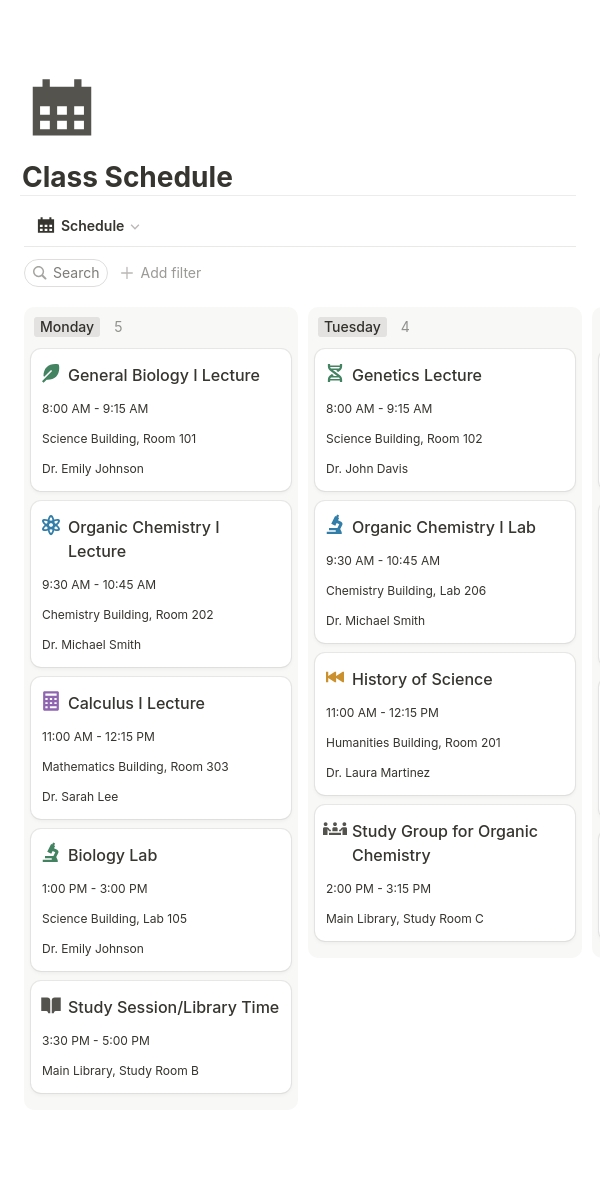Viewport: 600px width, 1200px height.
Task: Click the DNA icon on Genetics Lecture
Action: tap(335, 373)
